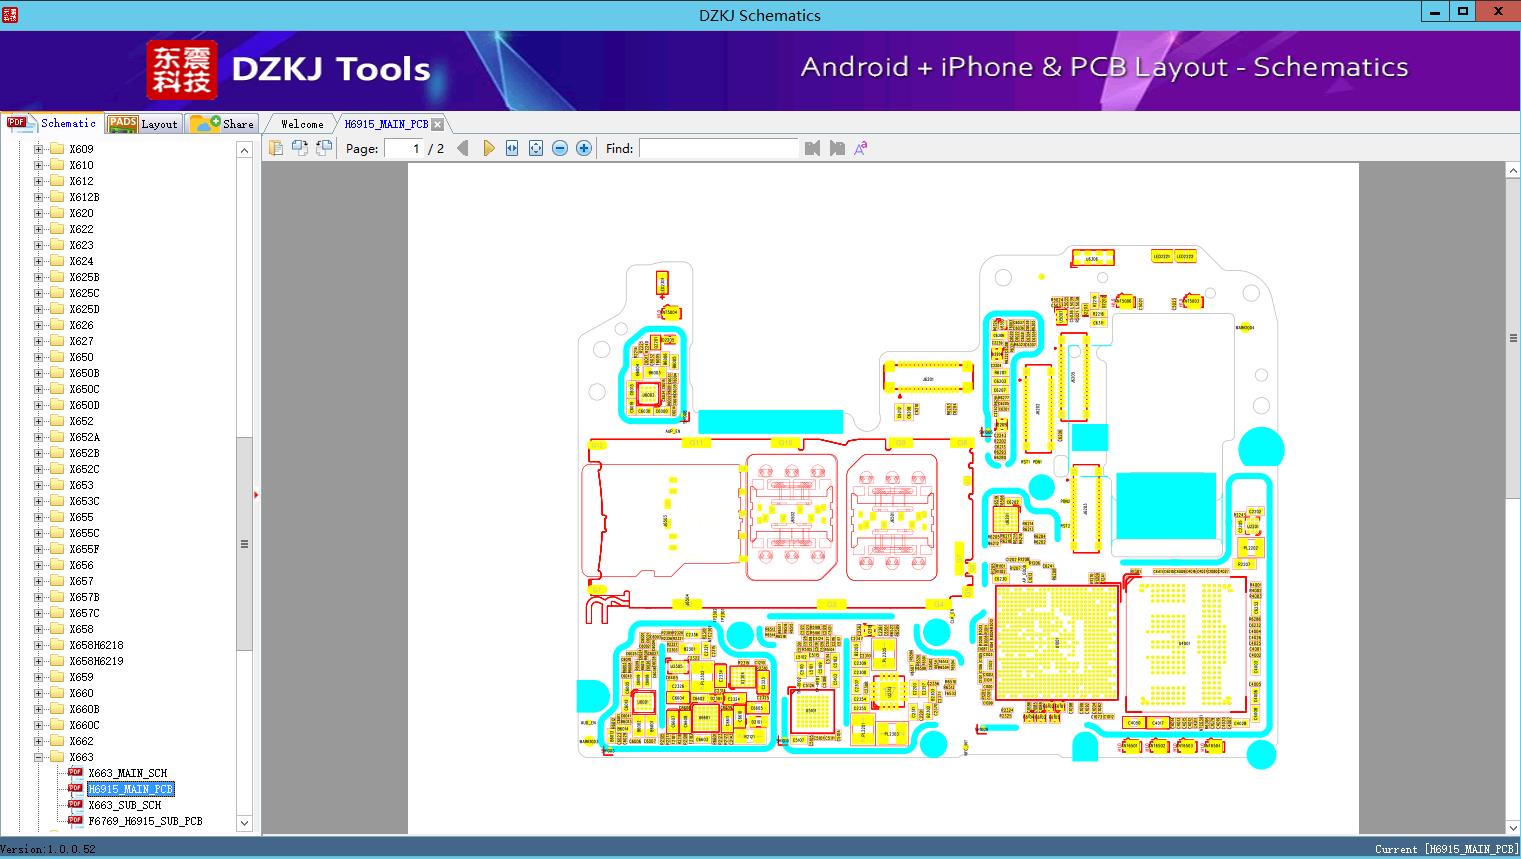Fit page to width
The height and width of the screenshot is (859, 1521).
pos(512,148)
